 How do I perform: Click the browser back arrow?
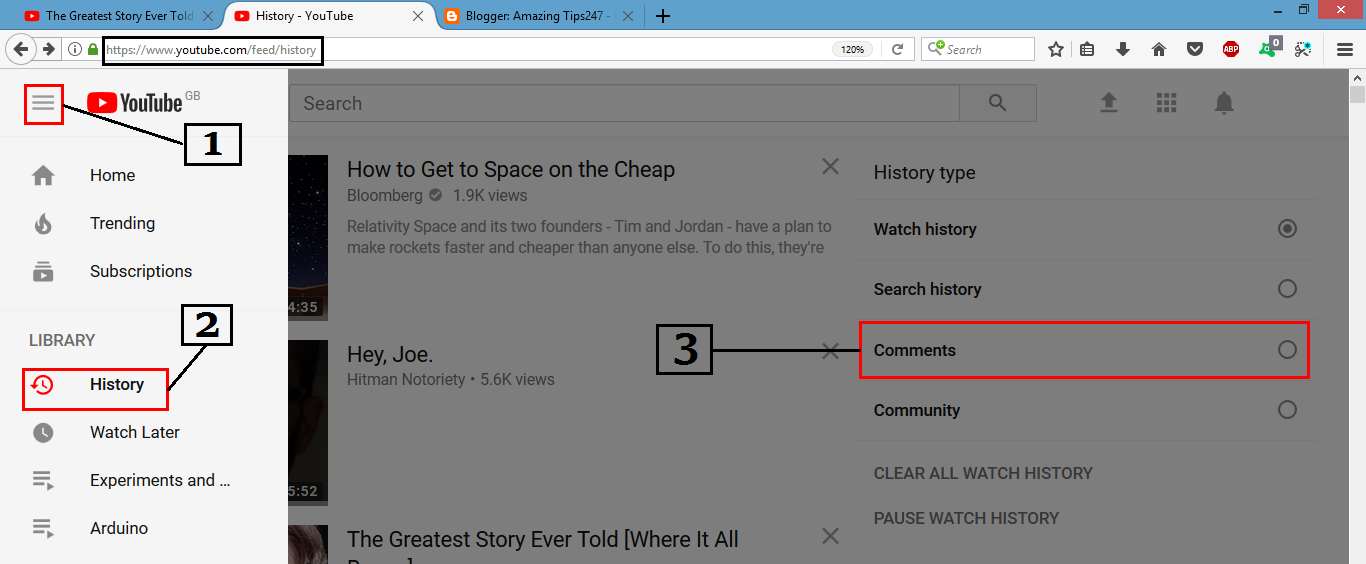(x=21, y=49)
